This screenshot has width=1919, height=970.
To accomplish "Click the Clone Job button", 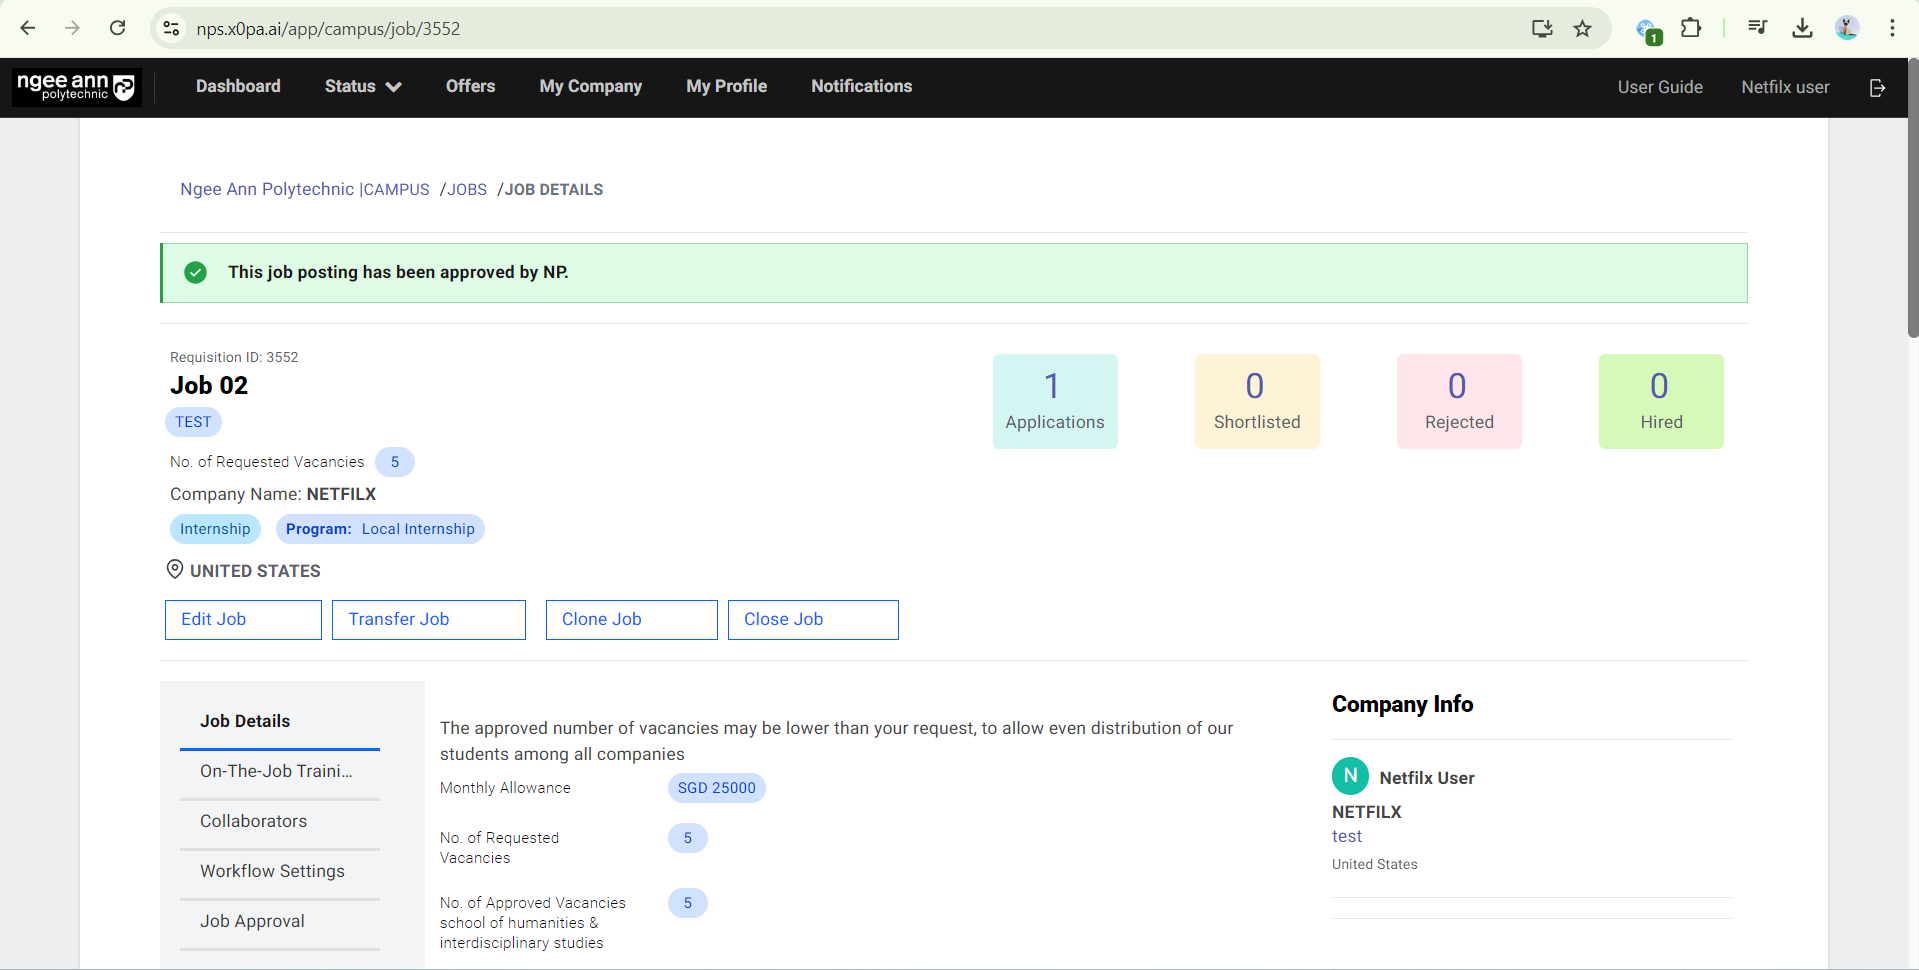I will coord(631,620).
